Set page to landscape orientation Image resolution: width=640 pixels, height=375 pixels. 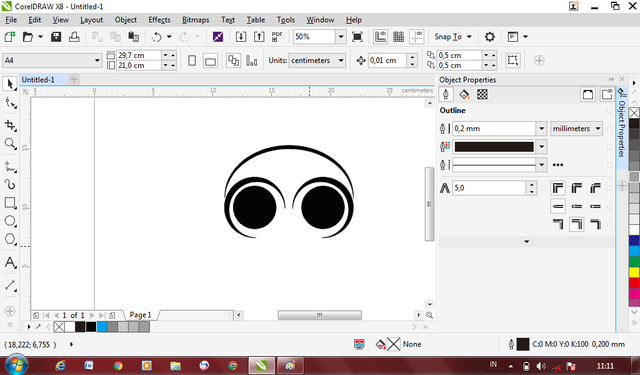point(210,61)
